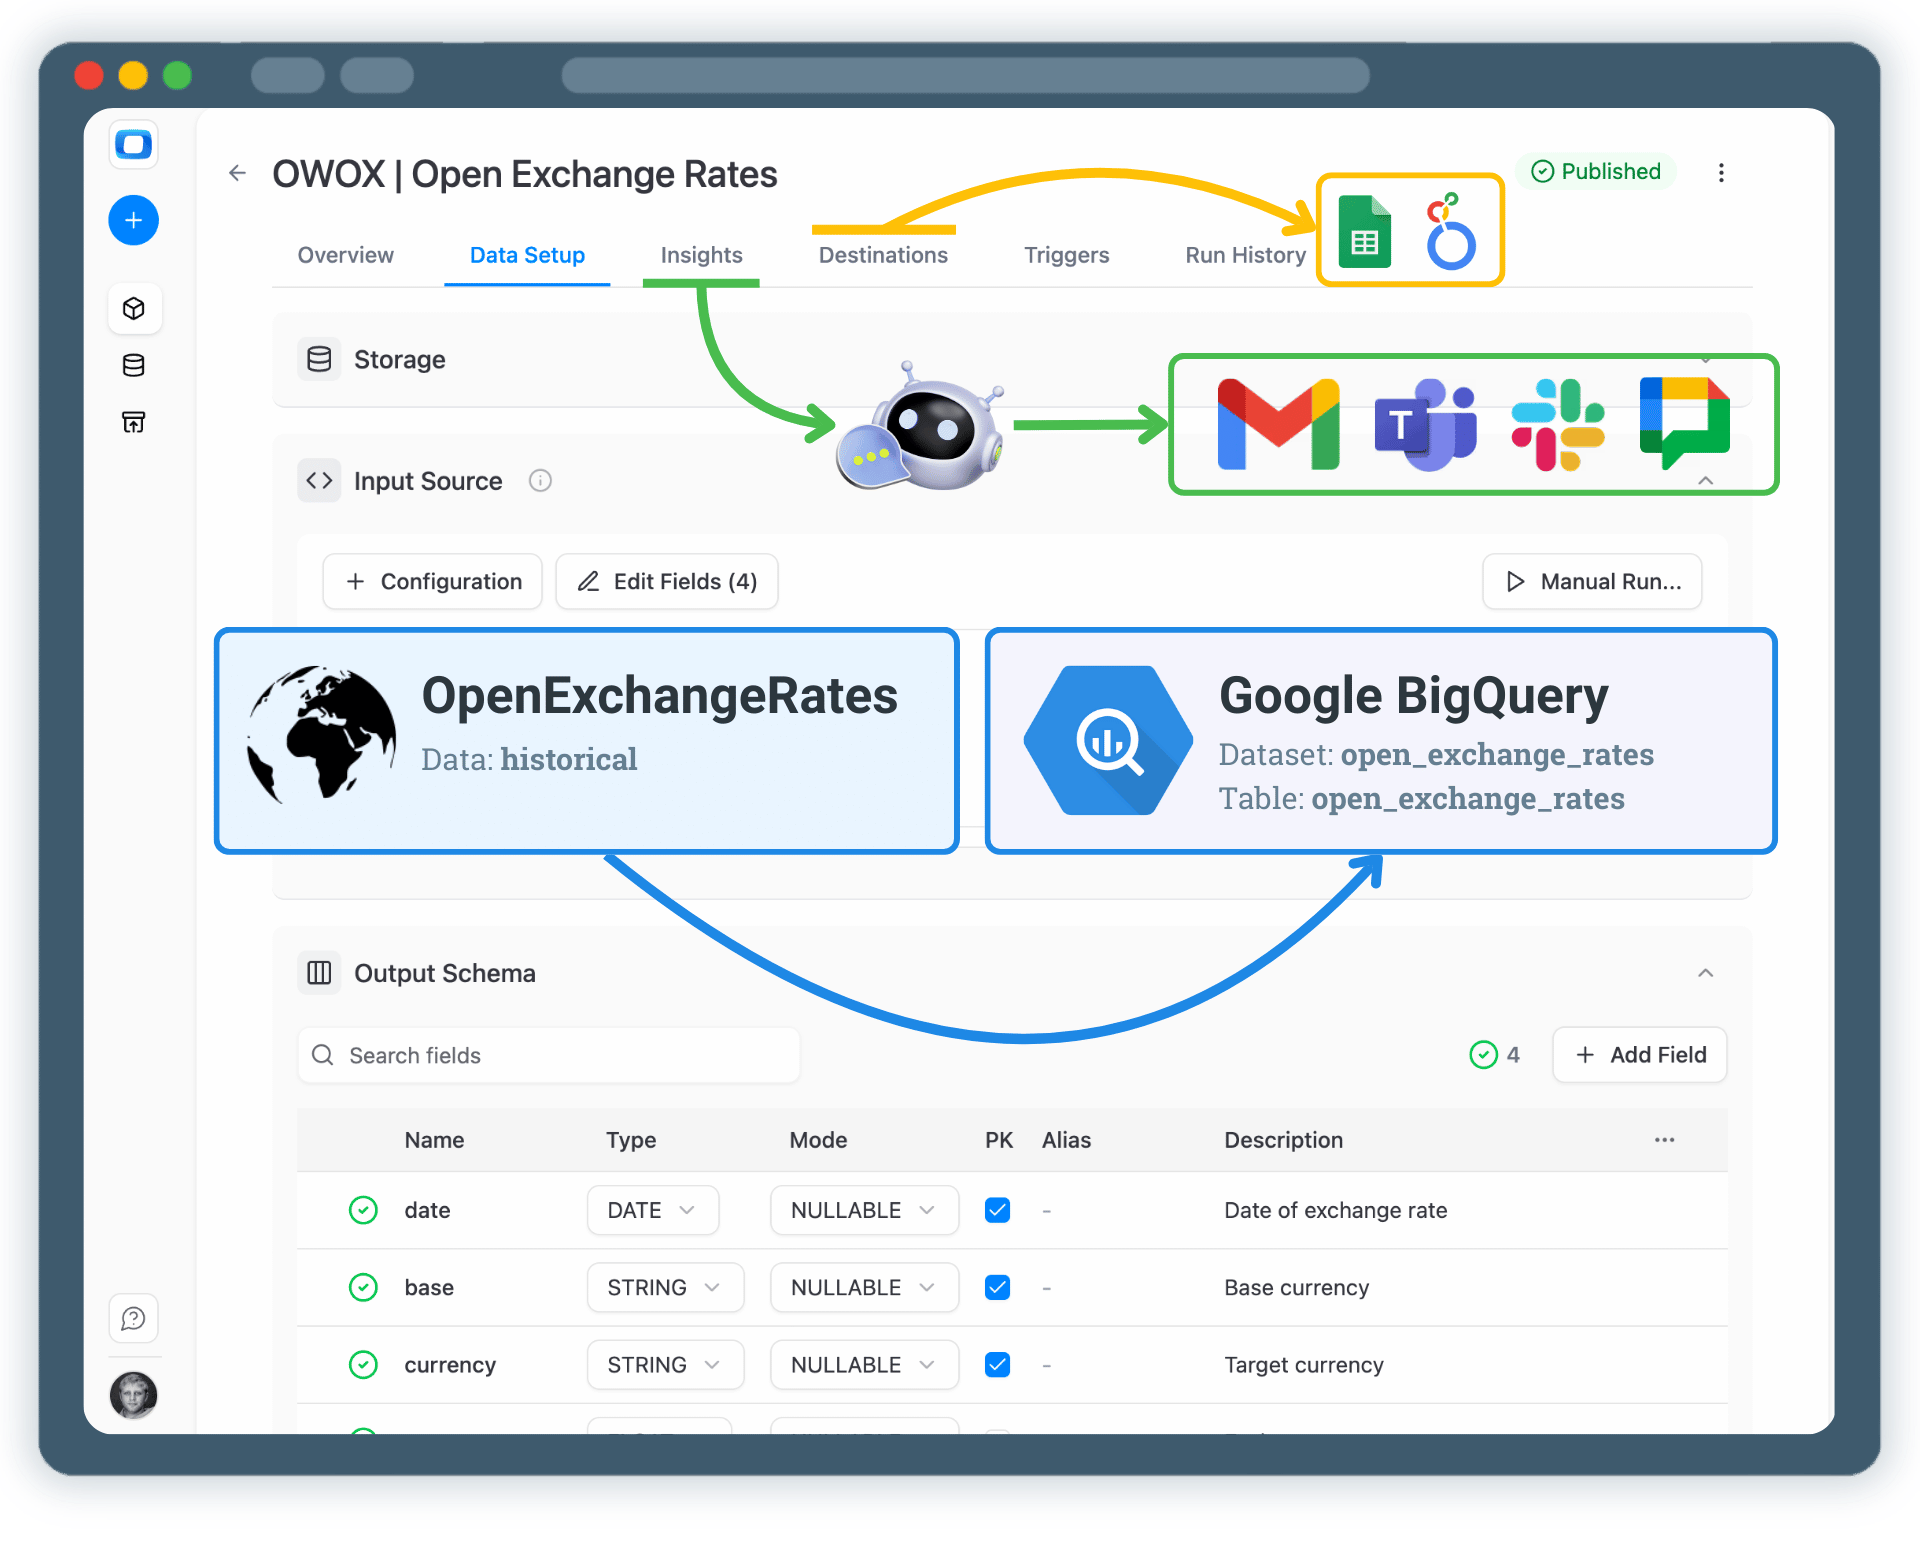1920x1562 pixels.
Task: Collapse the Output Schema section
Action: 1705,972
